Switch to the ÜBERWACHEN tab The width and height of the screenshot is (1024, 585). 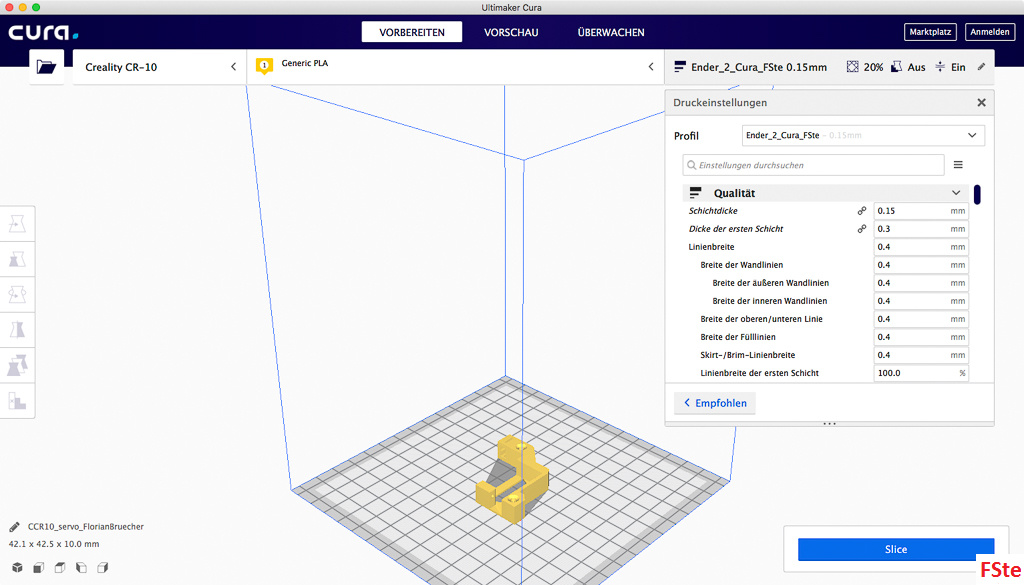[611, 32]
